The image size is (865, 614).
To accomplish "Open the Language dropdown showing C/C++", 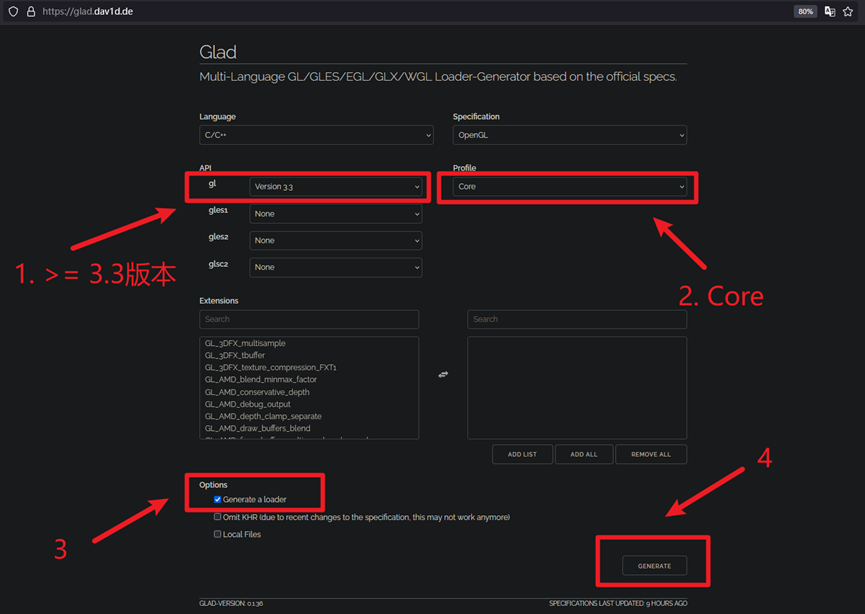I will pos(316,134).
